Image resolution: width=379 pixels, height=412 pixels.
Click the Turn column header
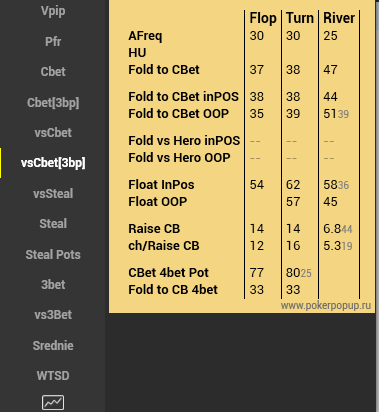[300, 18]
